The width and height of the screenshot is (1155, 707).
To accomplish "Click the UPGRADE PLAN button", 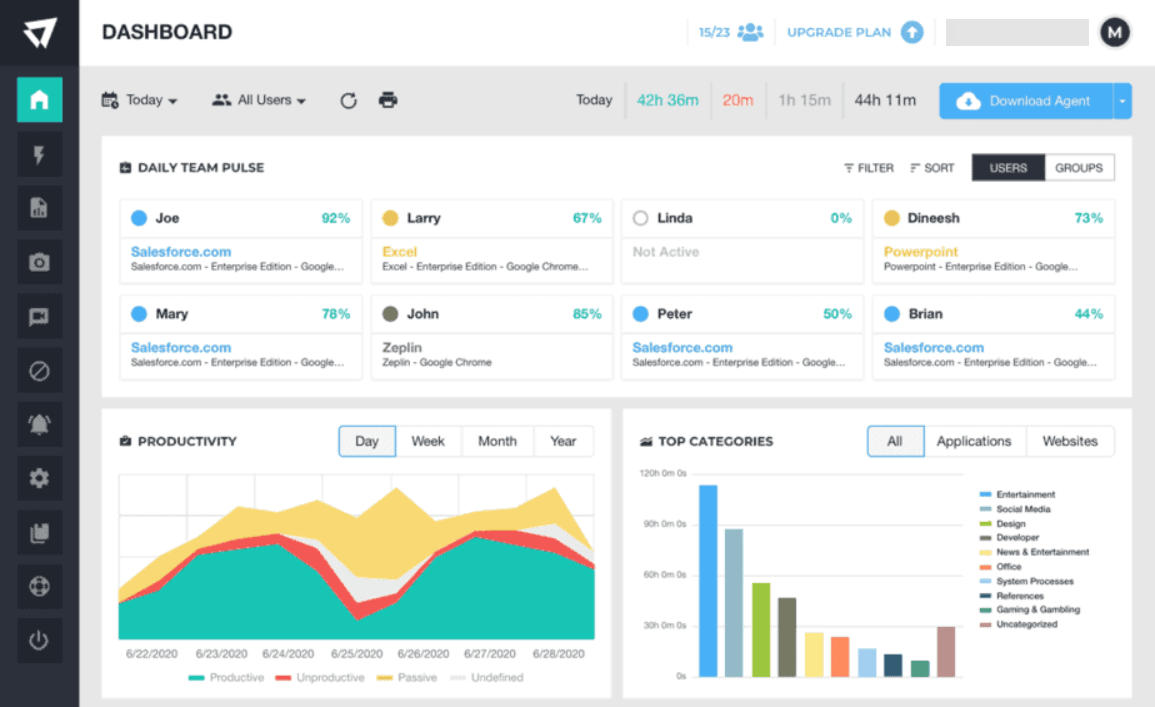I will 839,32.
